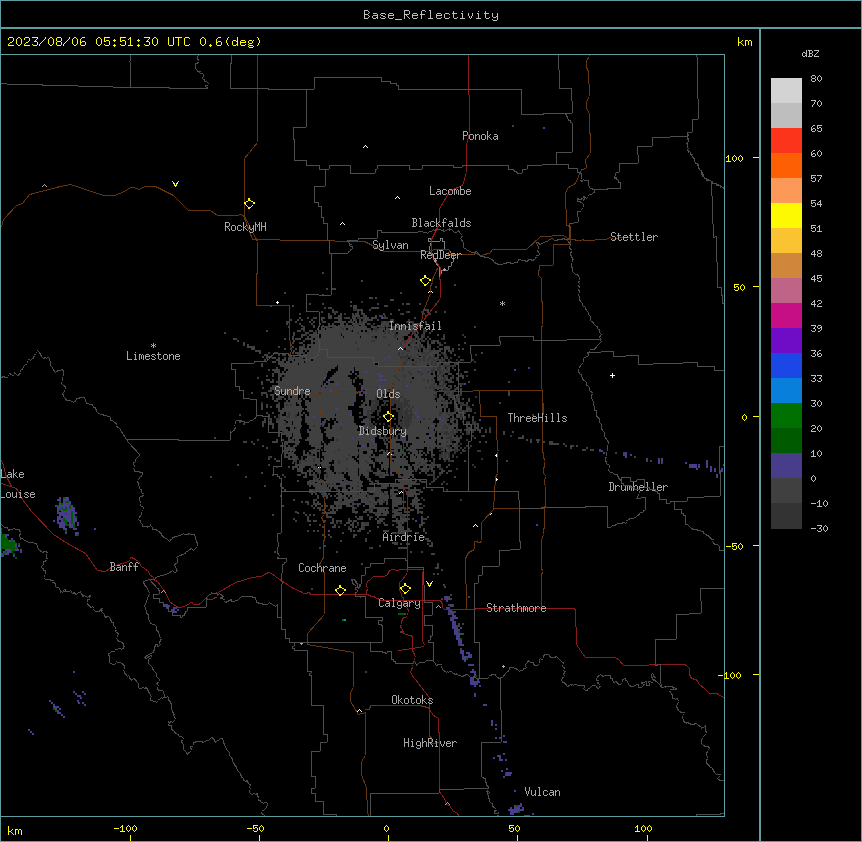Image resolution: width=862 pixels, height=842 pixels.
Task: Select the magenta 42-39 dBZ legend swatch
Action: click(786, 315)
